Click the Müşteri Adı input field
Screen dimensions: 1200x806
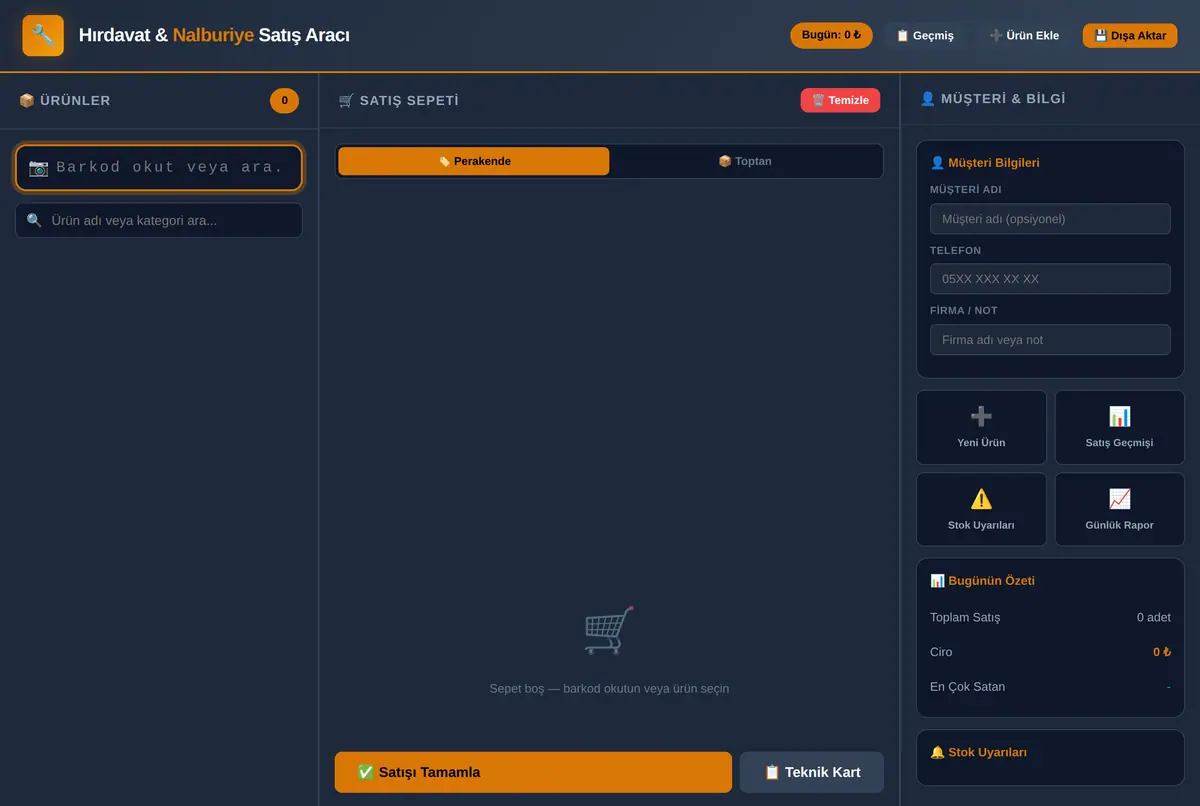(x=1050, y=219)
